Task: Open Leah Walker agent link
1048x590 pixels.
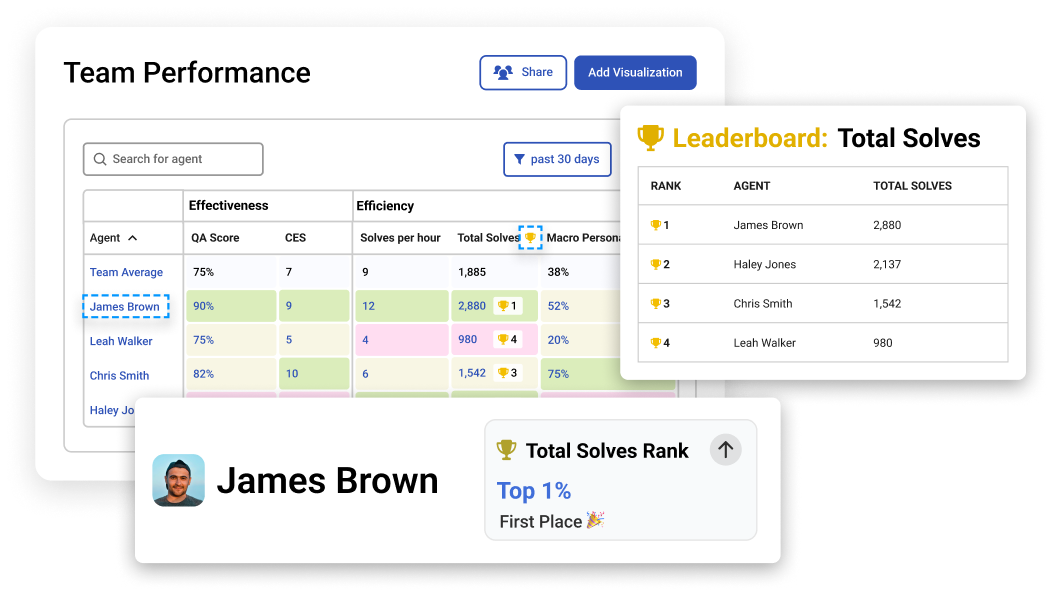Action: click(x=121, y=341)
